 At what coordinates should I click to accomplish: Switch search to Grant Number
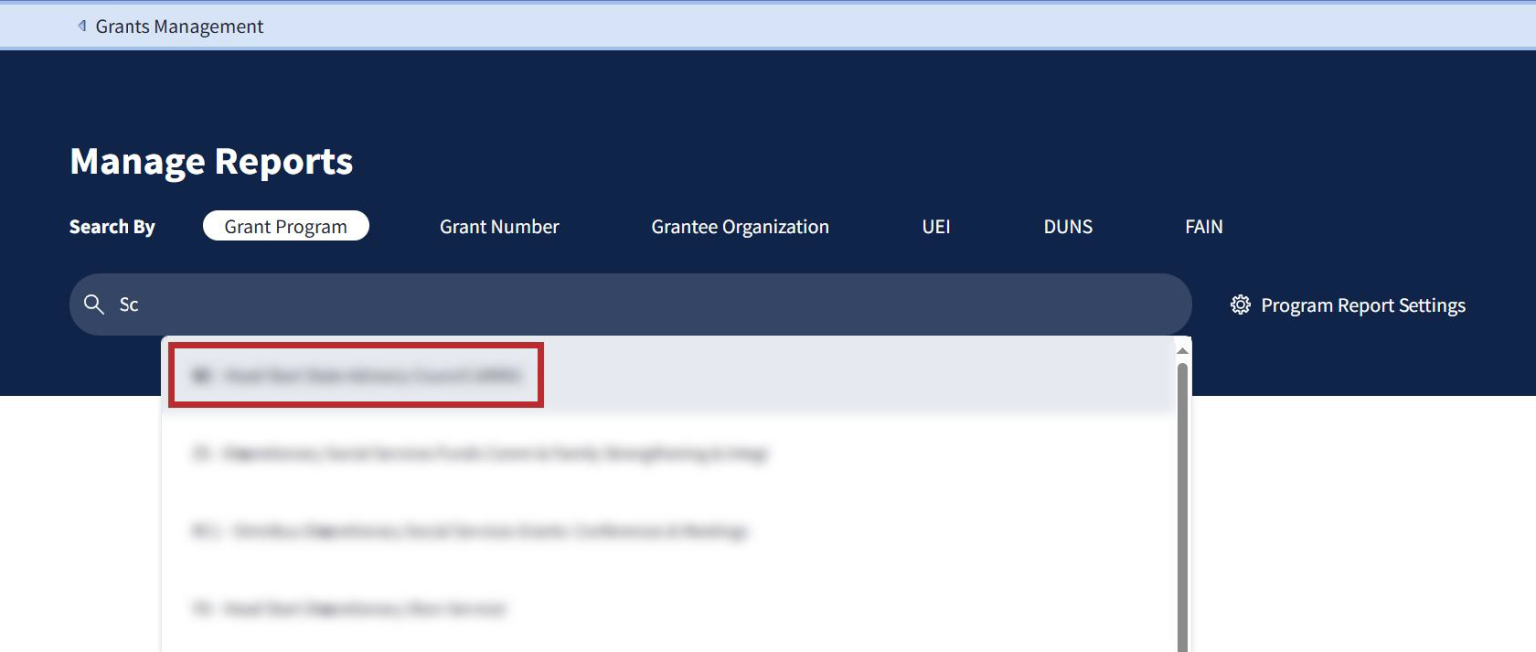pos(499,227)
